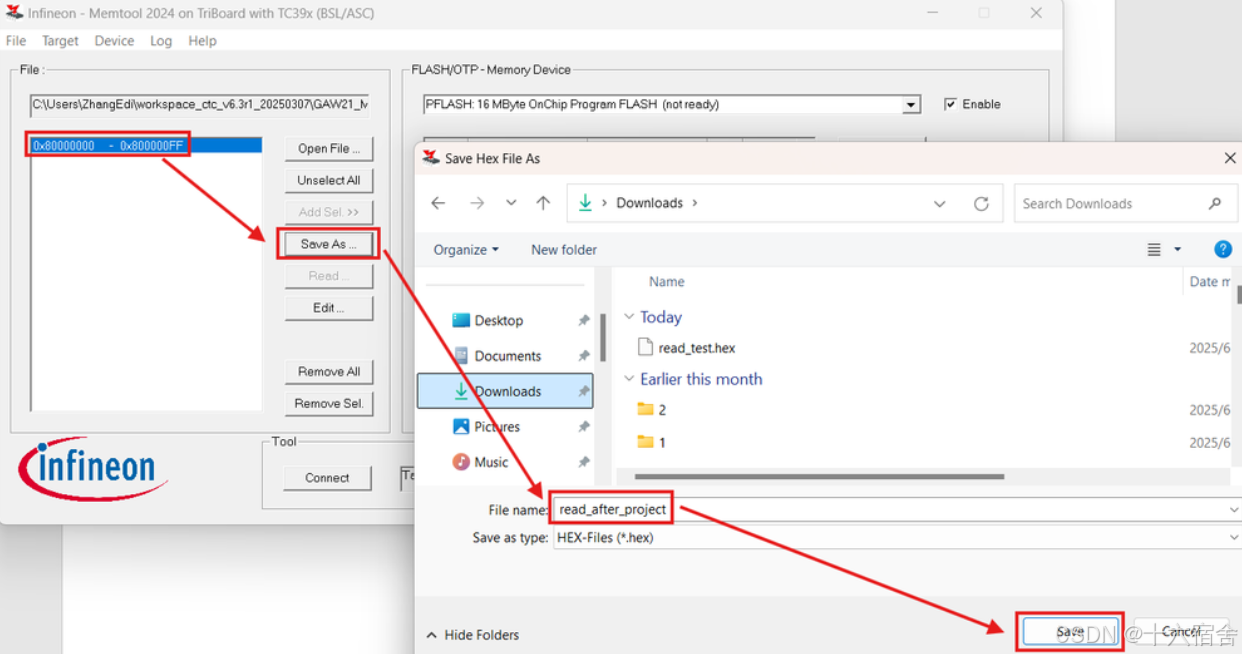Screen dimensions: 1242x654
Task: Click Remove Sel. button
Action: [x=328, y=403]
